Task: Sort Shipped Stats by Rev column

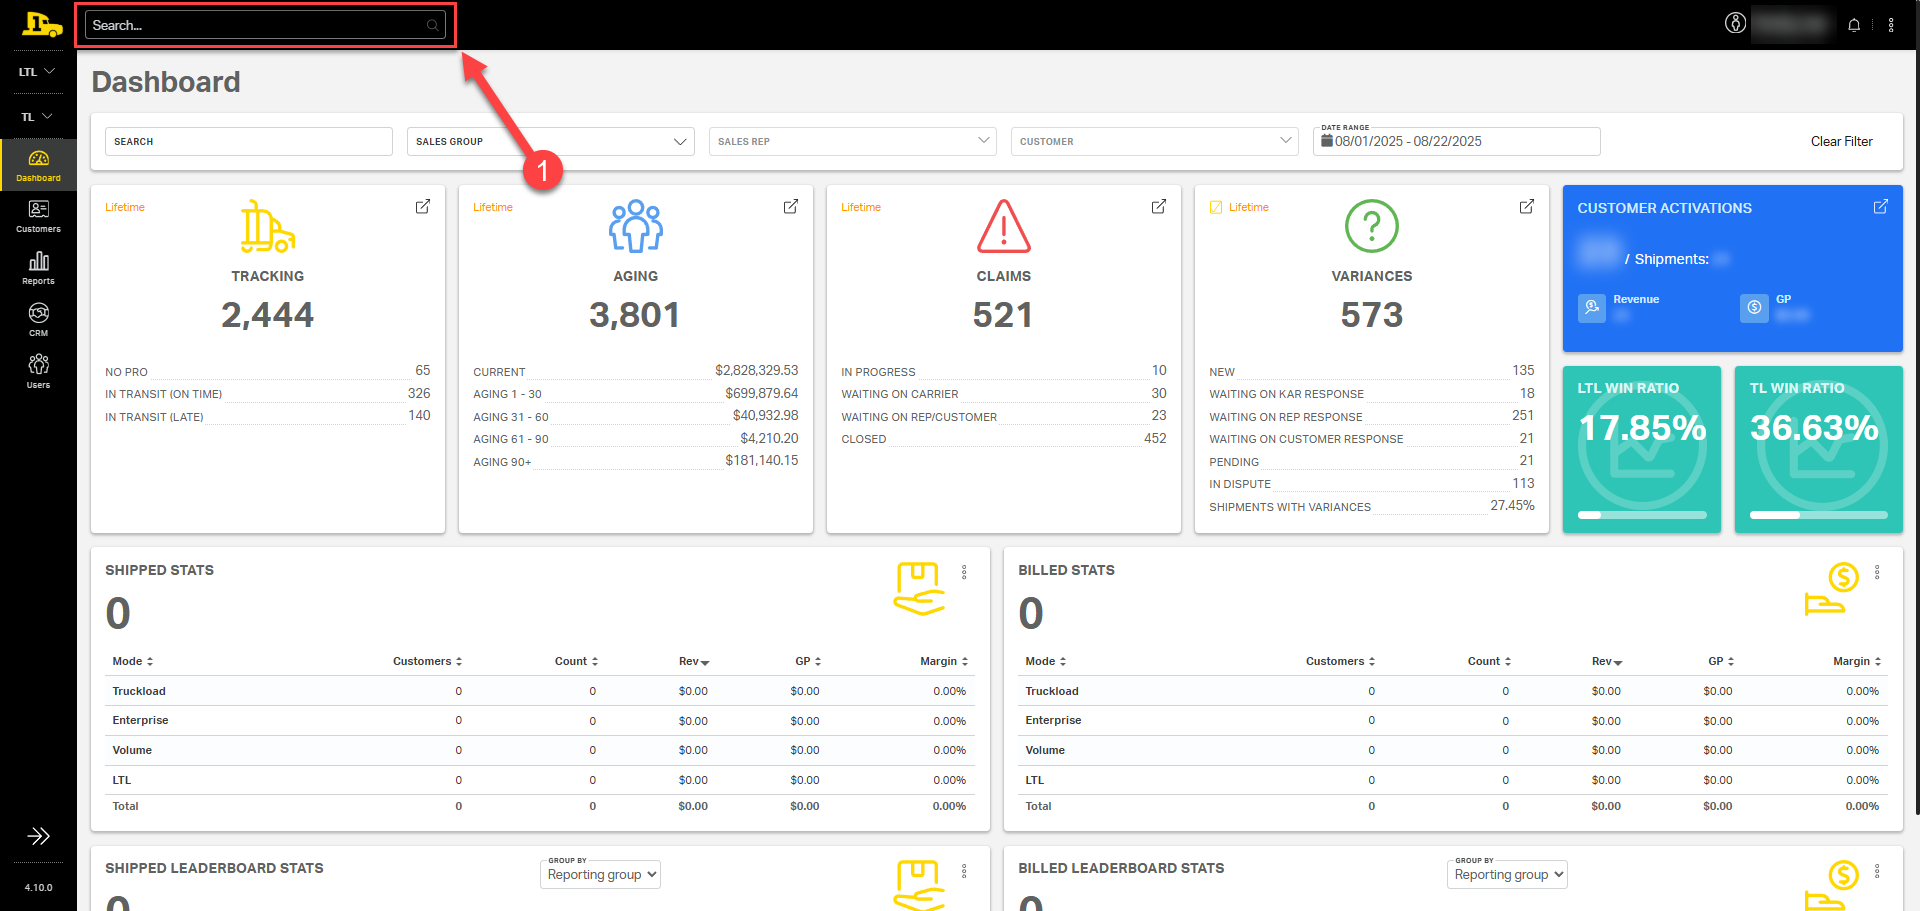Action: 693,661
